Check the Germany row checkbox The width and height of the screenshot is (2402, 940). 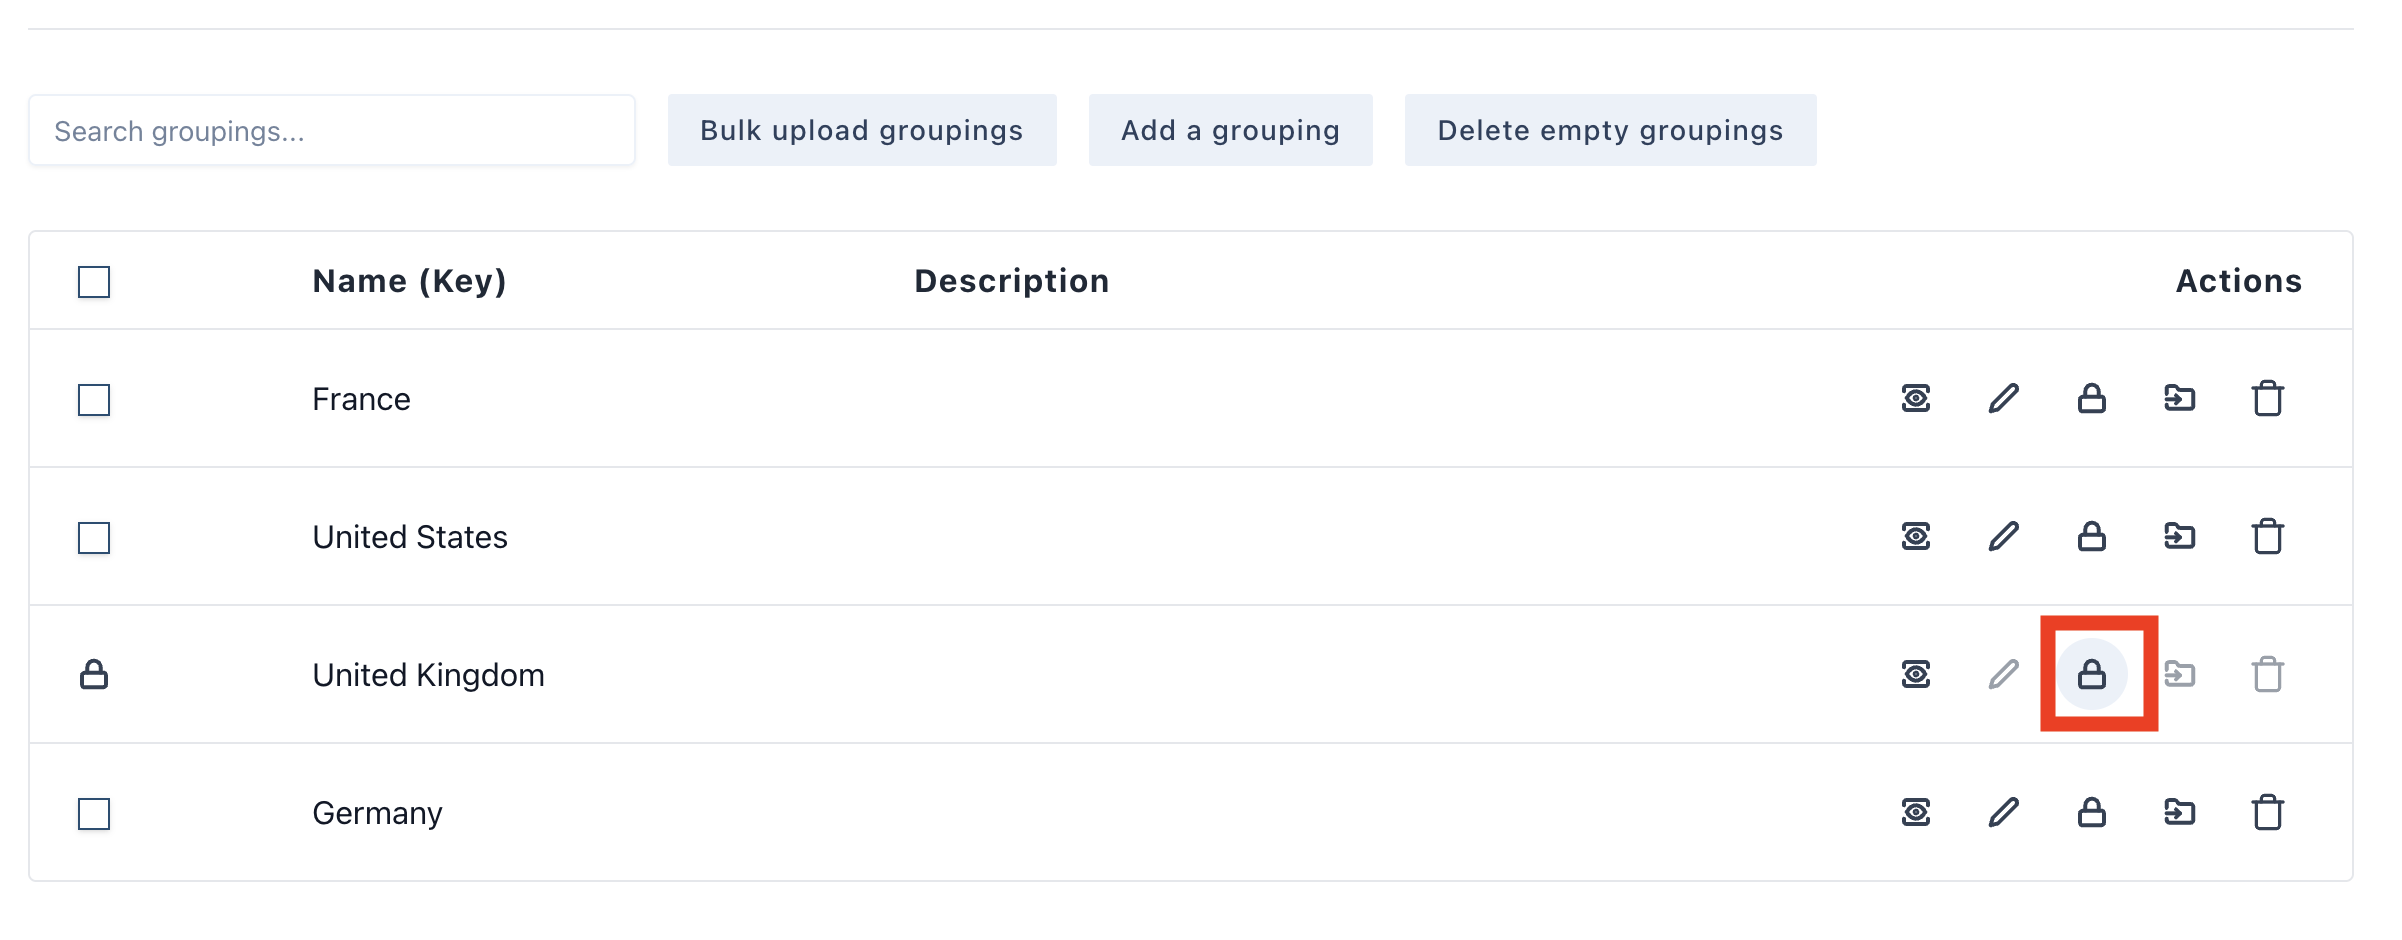pyautogui.click(x=94, y=814)
